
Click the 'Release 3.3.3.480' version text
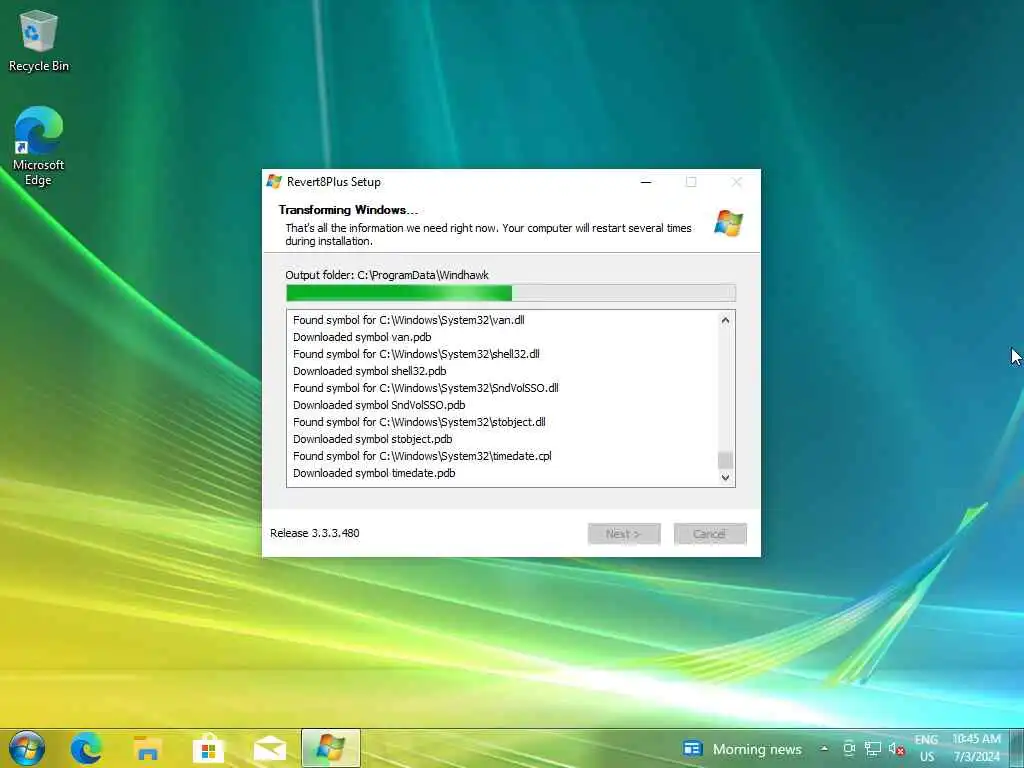[315, 533]
